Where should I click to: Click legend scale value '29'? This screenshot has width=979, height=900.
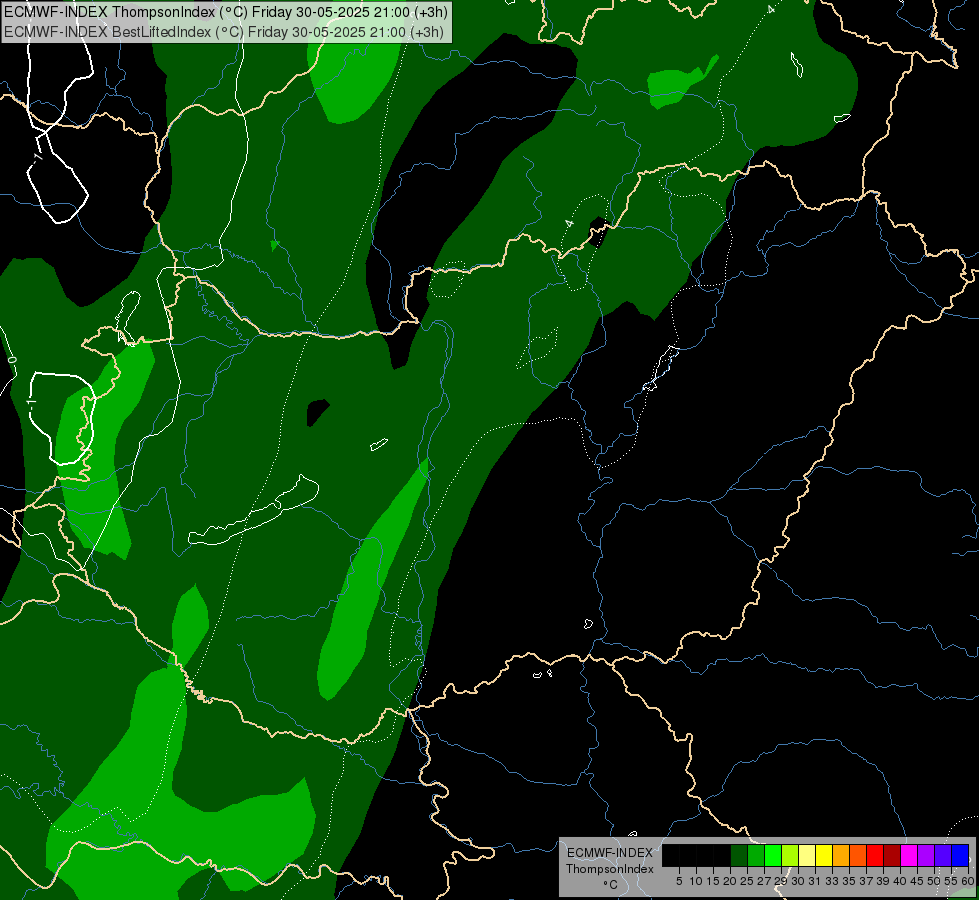[781, 881]
